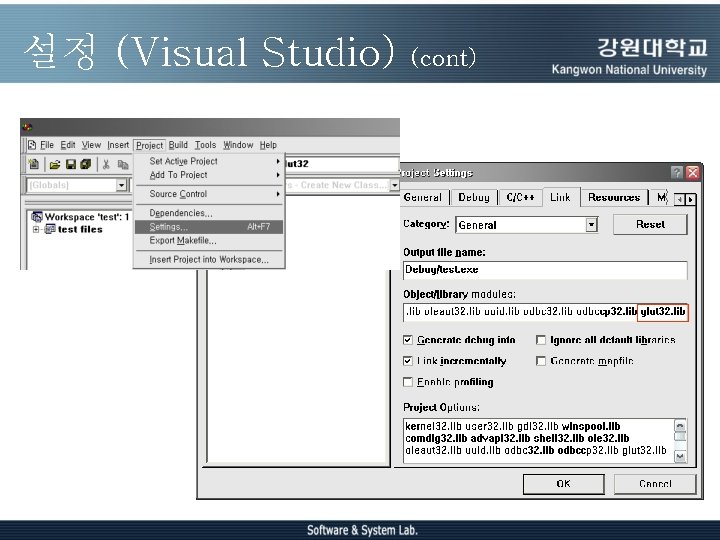The image size is (720, 540).
Task: Click Project Options scrollbar down arrow
Action: pos(680,456)
